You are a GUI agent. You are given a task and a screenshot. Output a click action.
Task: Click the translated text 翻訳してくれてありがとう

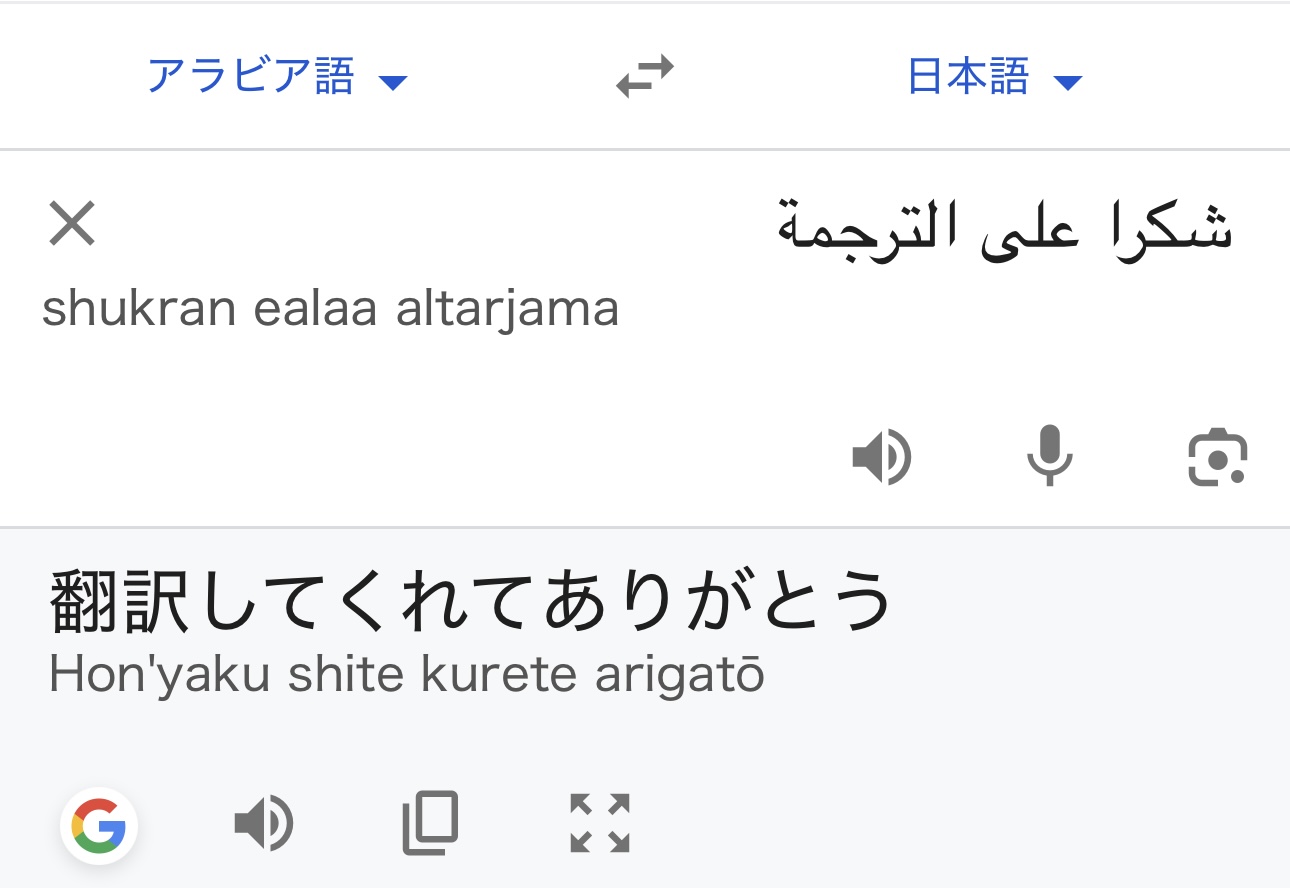click(x=470, y=602)
